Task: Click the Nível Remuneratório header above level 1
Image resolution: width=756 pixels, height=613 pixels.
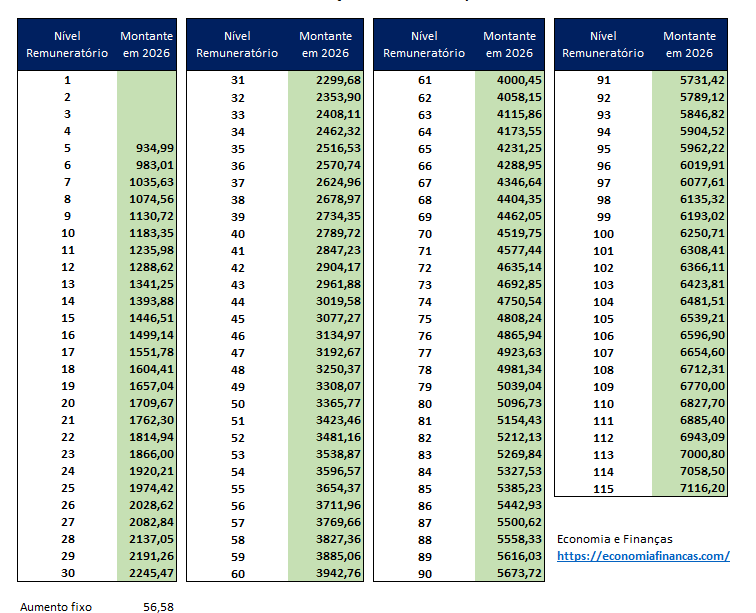Action: (x=67, y=44)
